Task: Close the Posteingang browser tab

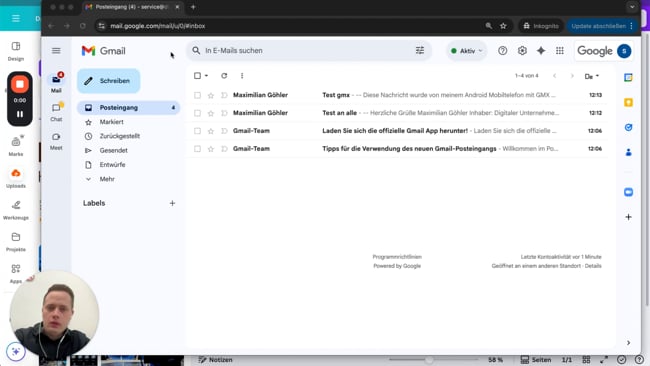Action: [177, 7]
